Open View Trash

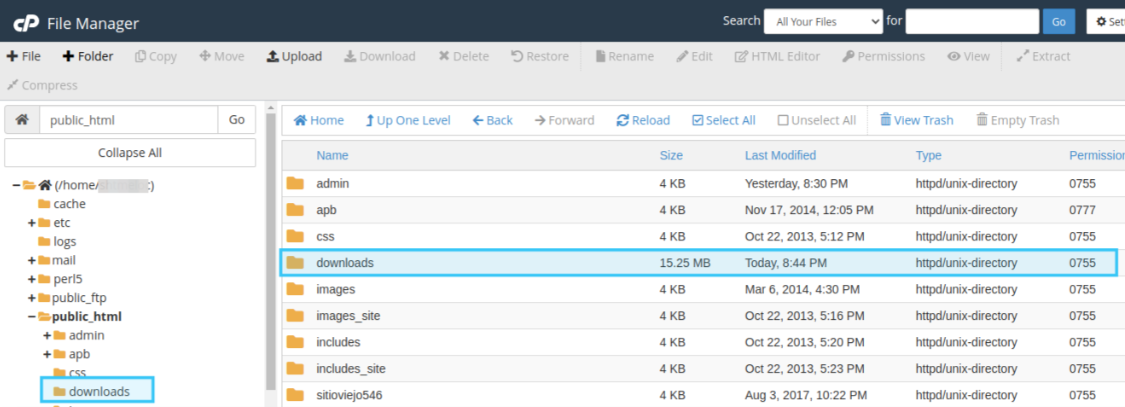(x=916, y=120)
